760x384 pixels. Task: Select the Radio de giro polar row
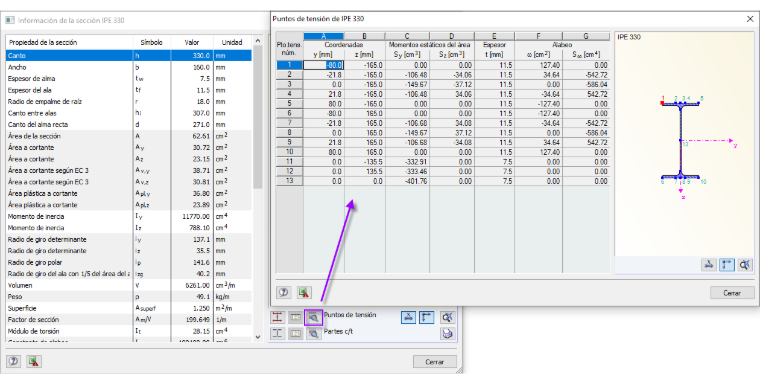pos(129,262)
